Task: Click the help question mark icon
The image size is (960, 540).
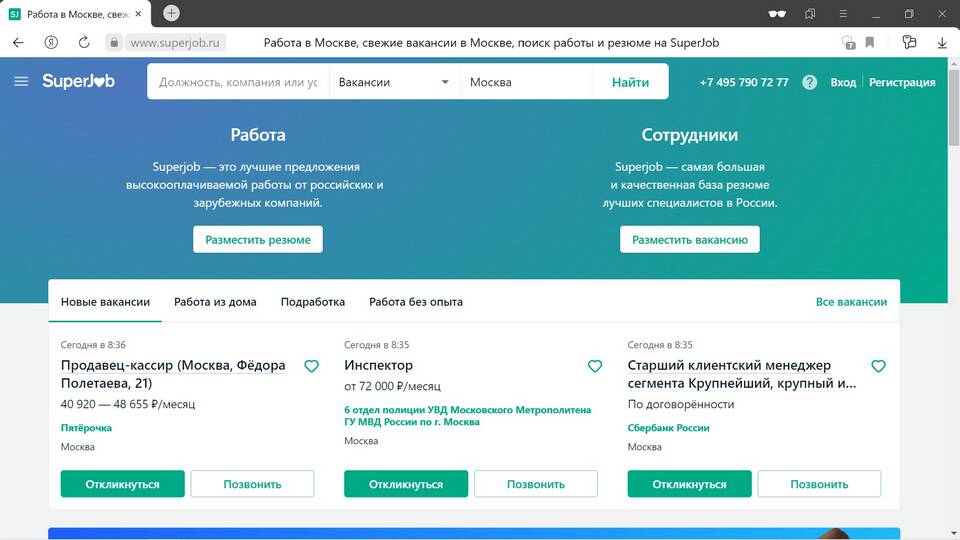Action: pos(809,82)
